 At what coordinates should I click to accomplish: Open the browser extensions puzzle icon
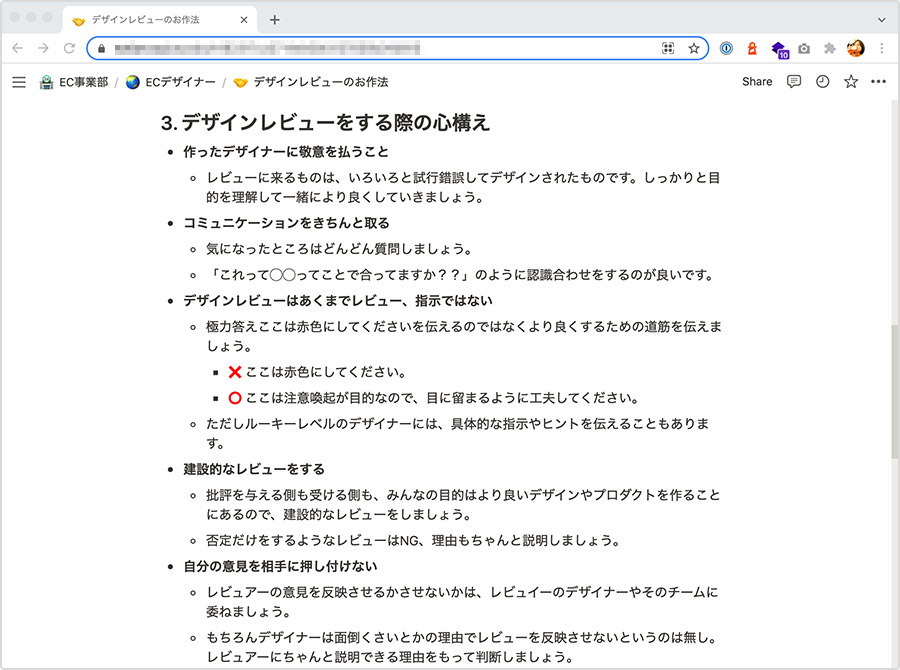click(830, 47)
